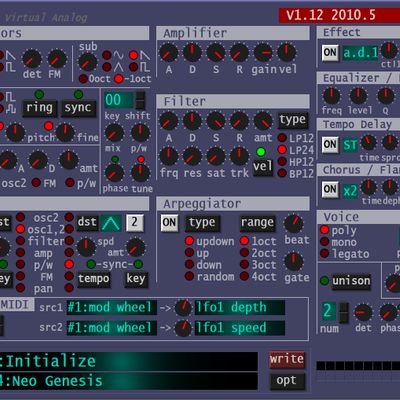This screenshot has height=400, width=400.
Task: Click the Arpeggiator beat knob
Action: [x=294, y=224]
